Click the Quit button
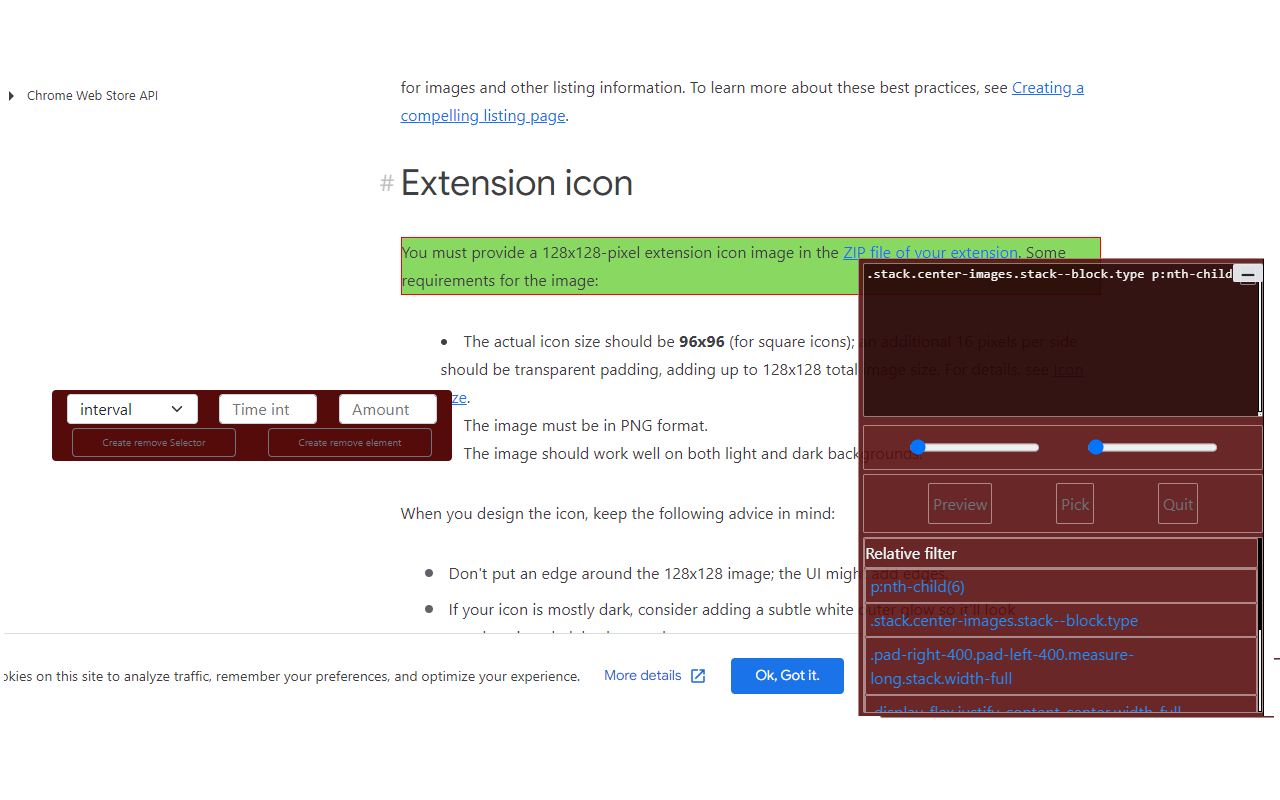Screen dimensions: 1280x800 (1177, 503)
